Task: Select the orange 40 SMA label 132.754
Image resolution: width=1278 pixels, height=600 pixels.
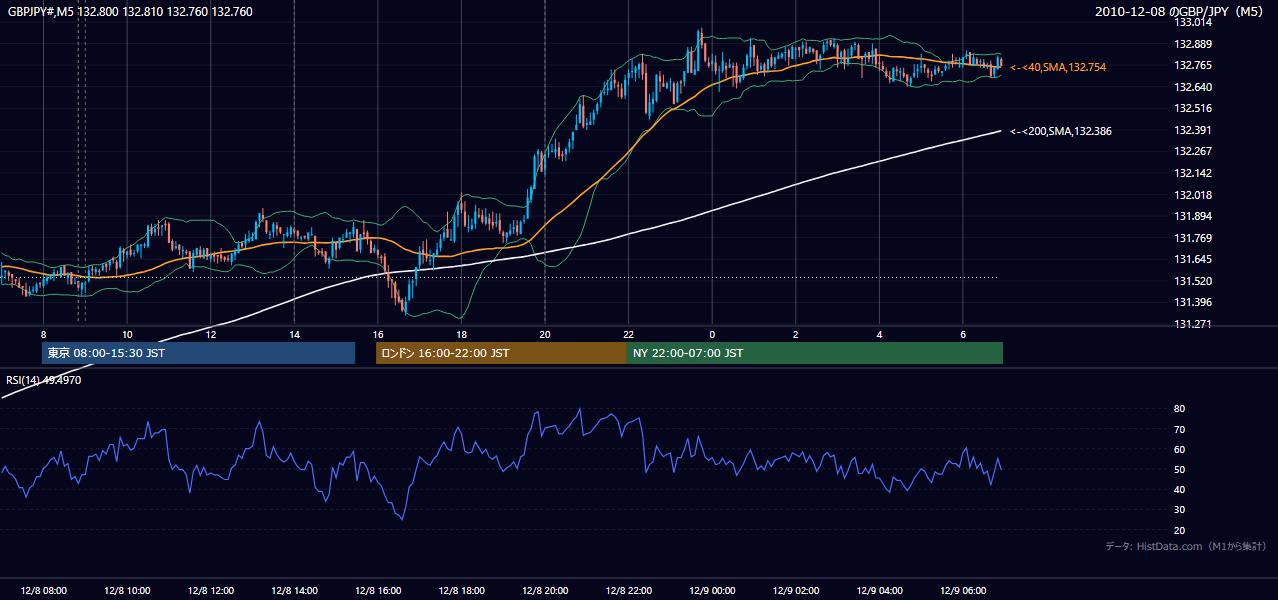Action: 1058,67
